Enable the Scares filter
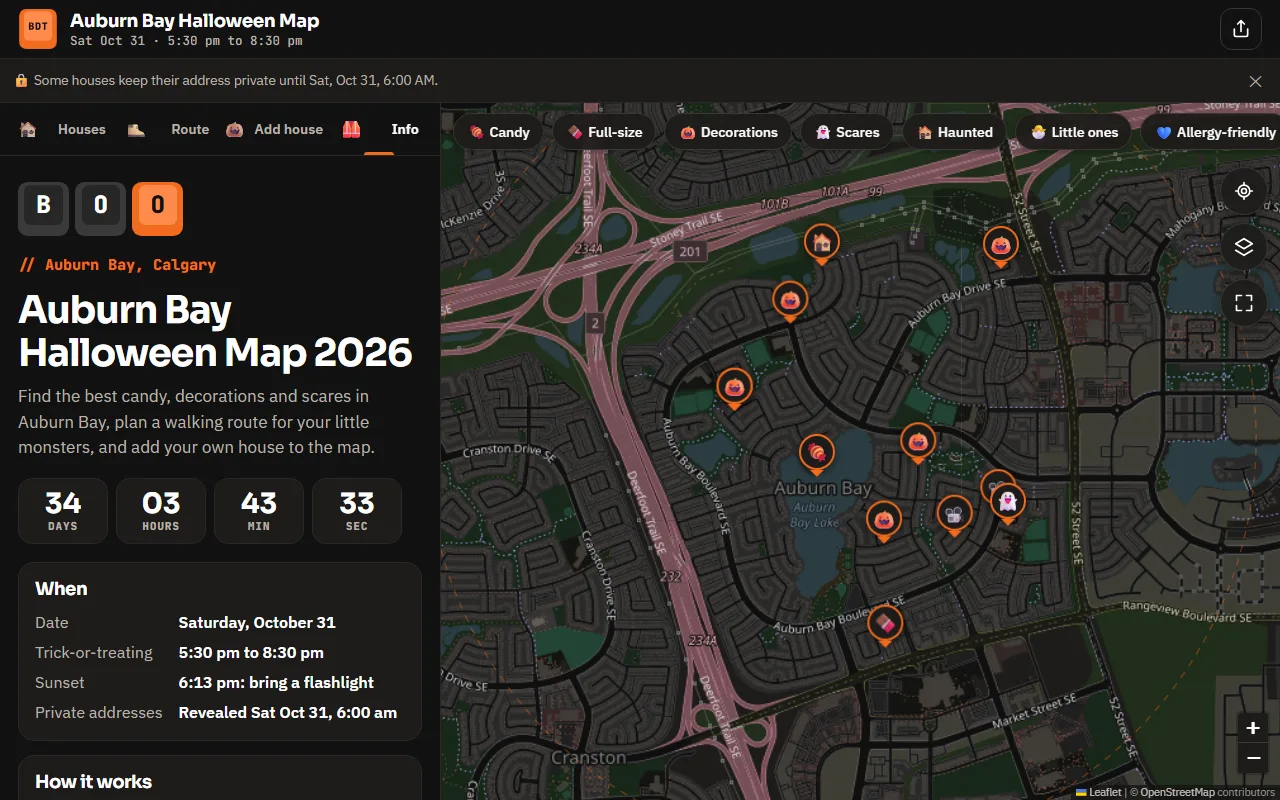 (x=847, y=132)
